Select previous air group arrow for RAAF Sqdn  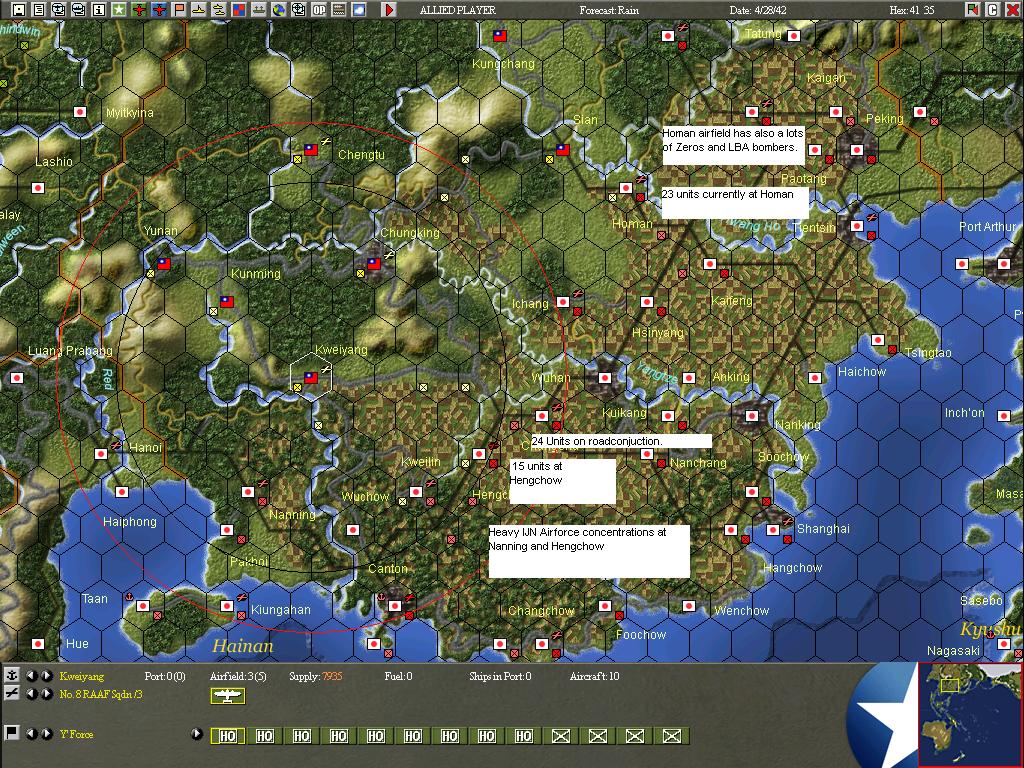pos(32,694)
